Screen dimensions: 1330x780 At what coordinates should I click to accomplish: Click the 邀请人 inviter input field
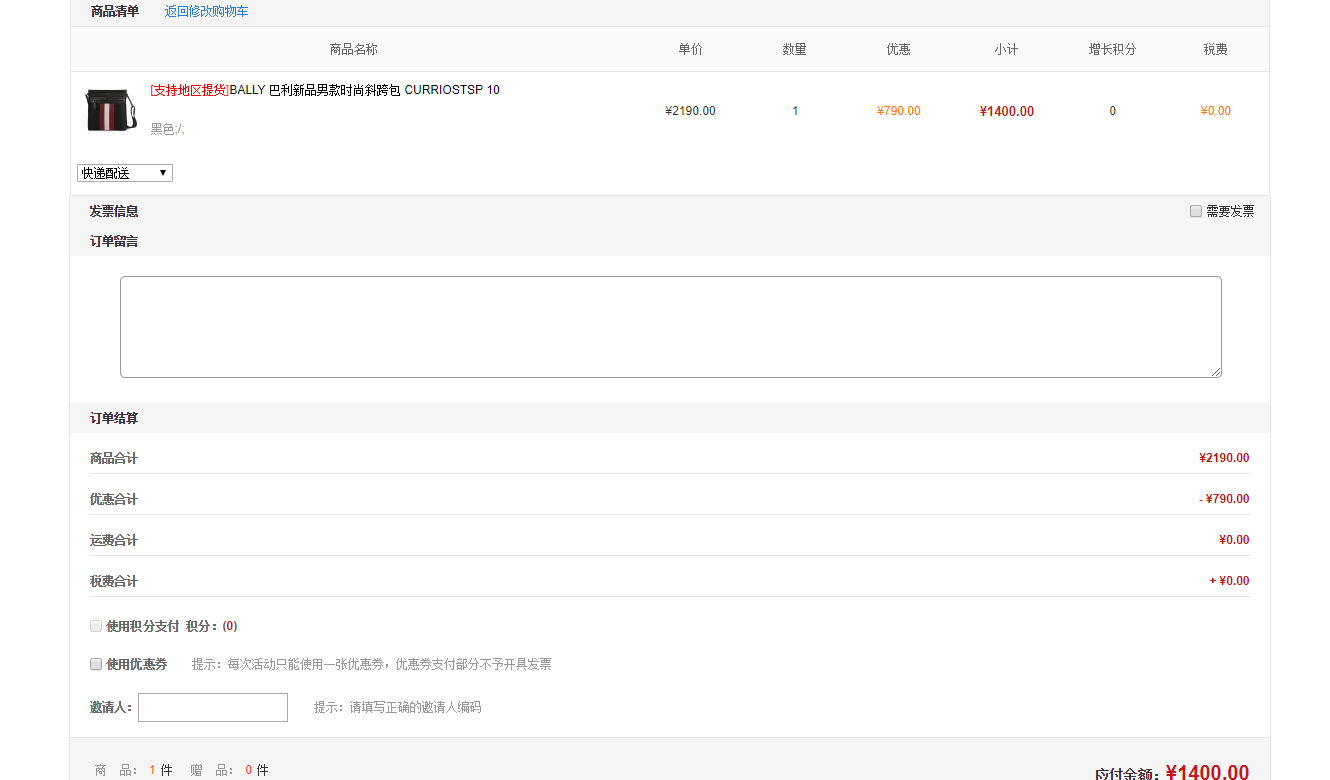(x=212, y=707)
